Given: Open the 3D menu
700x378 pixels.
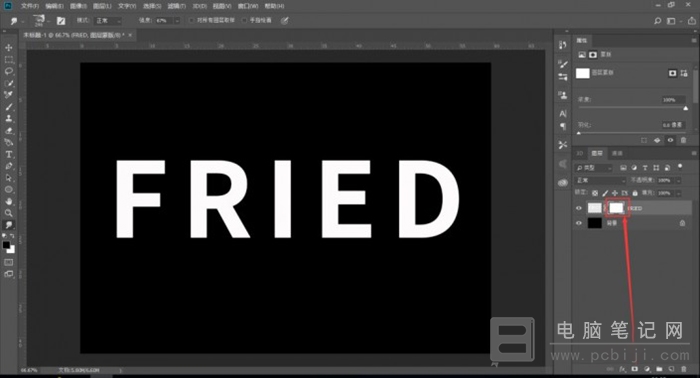Looking at the screenshot, I should (x=199, y=6).
